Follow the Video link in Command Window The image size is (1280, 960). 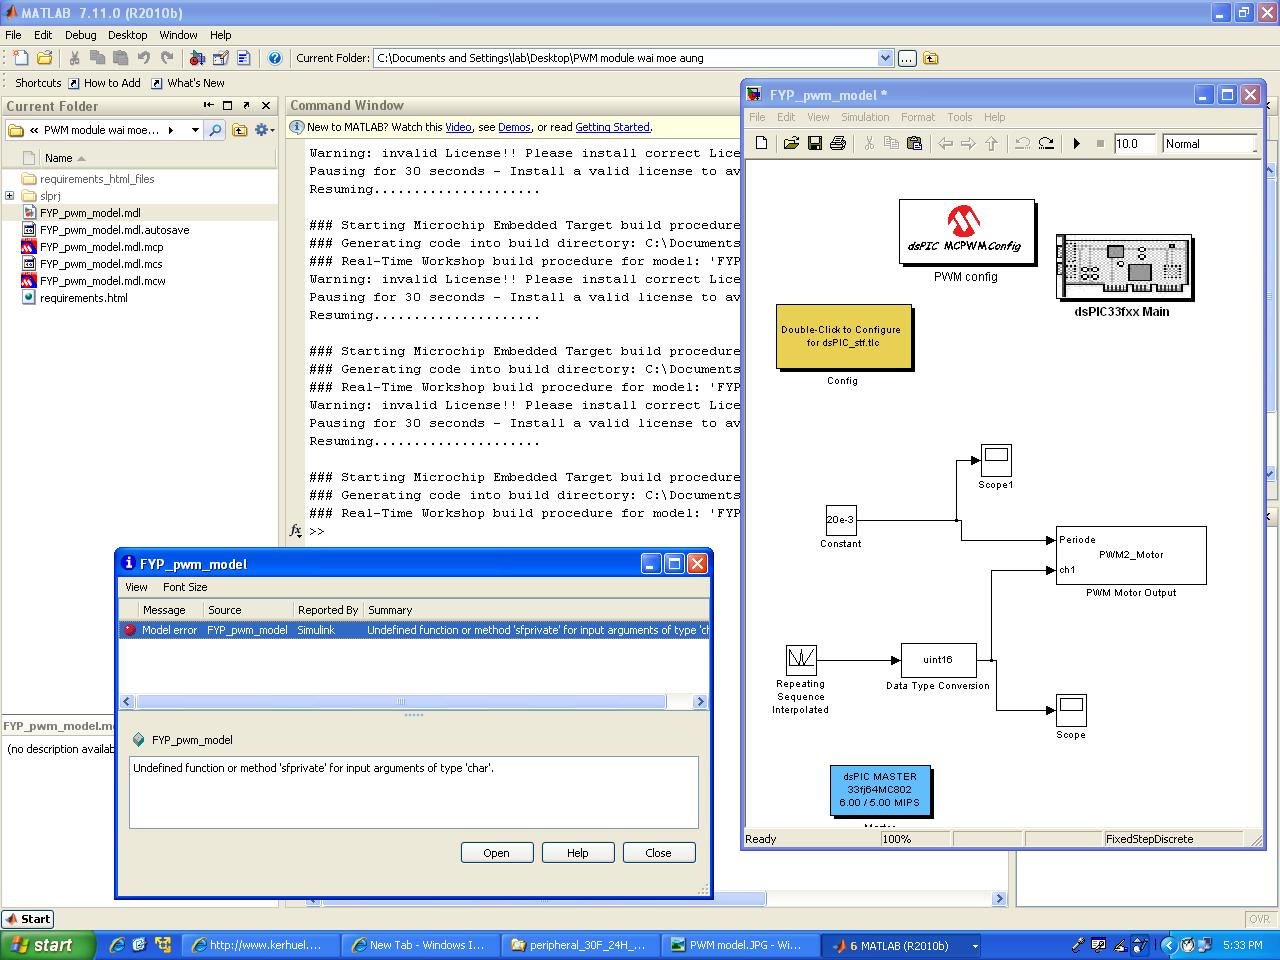(458, 127)
